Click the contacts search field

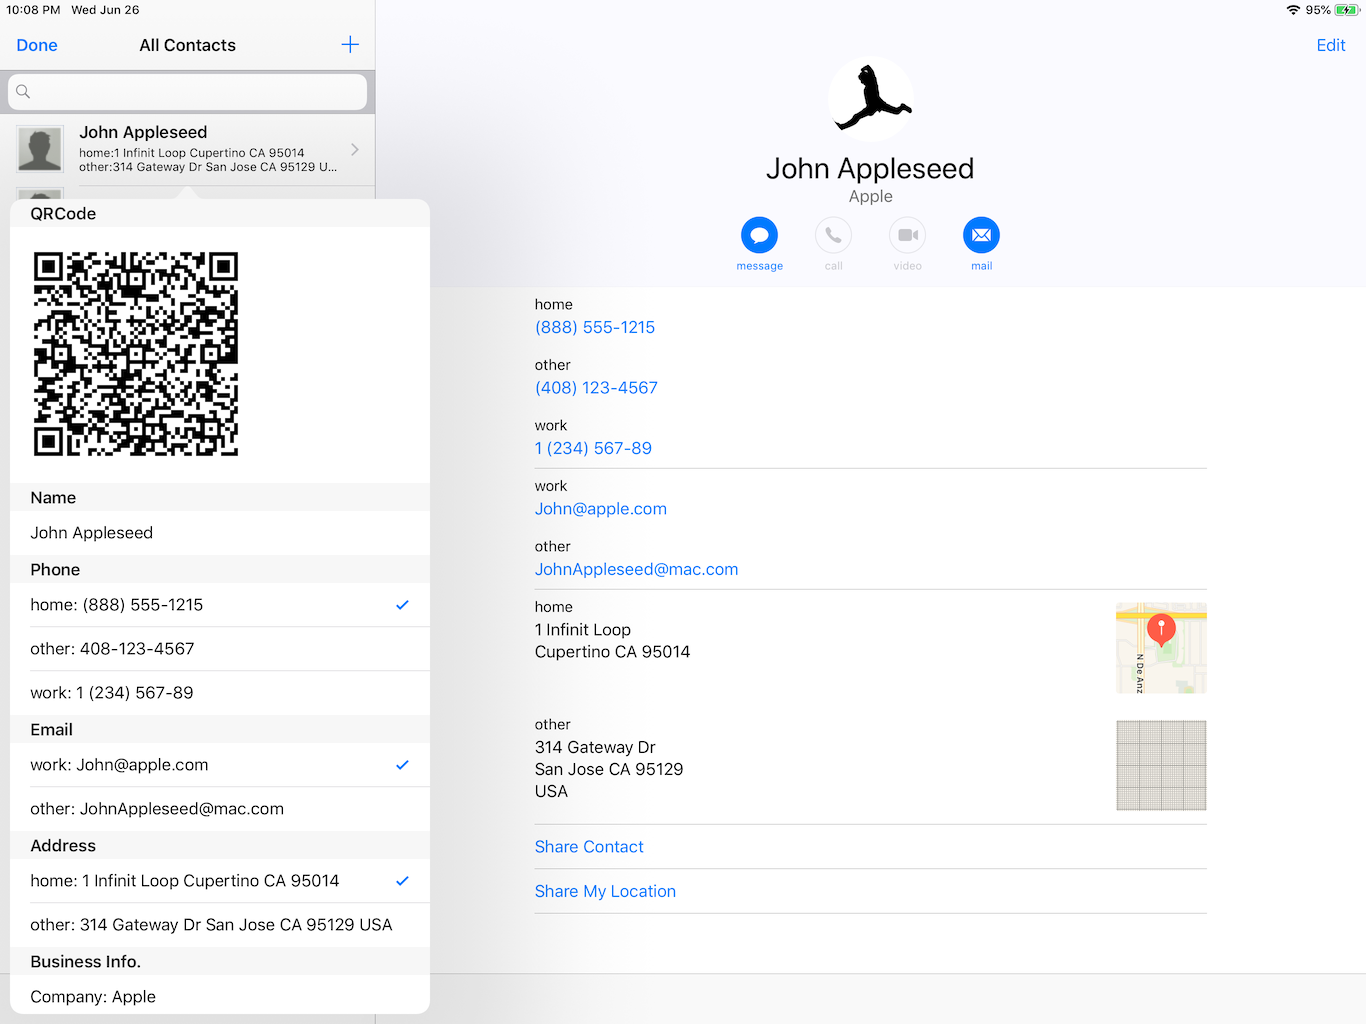[x=187, y=92]
